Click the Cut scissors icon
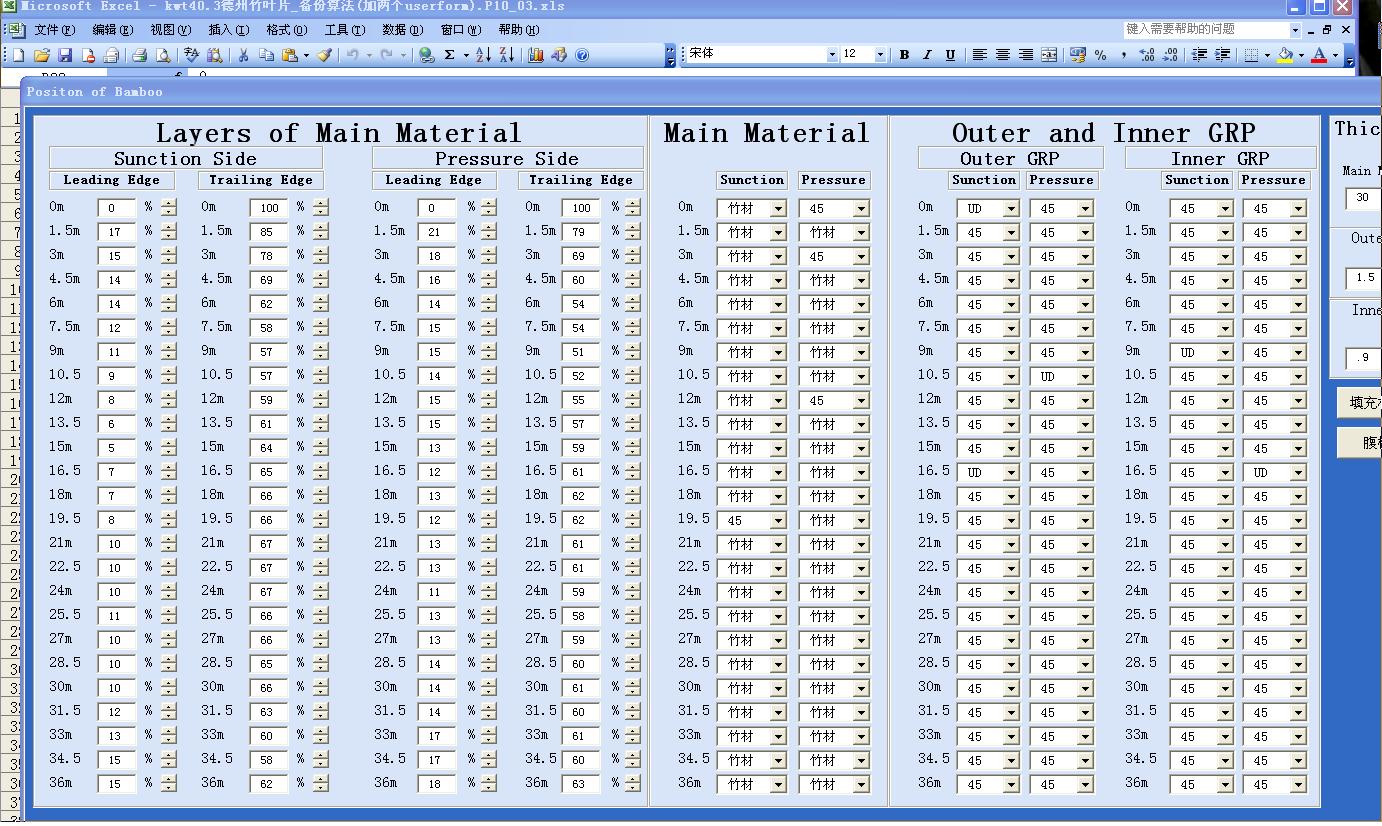The height and width of the screenshot is (826, 1382). coord(242,55)
